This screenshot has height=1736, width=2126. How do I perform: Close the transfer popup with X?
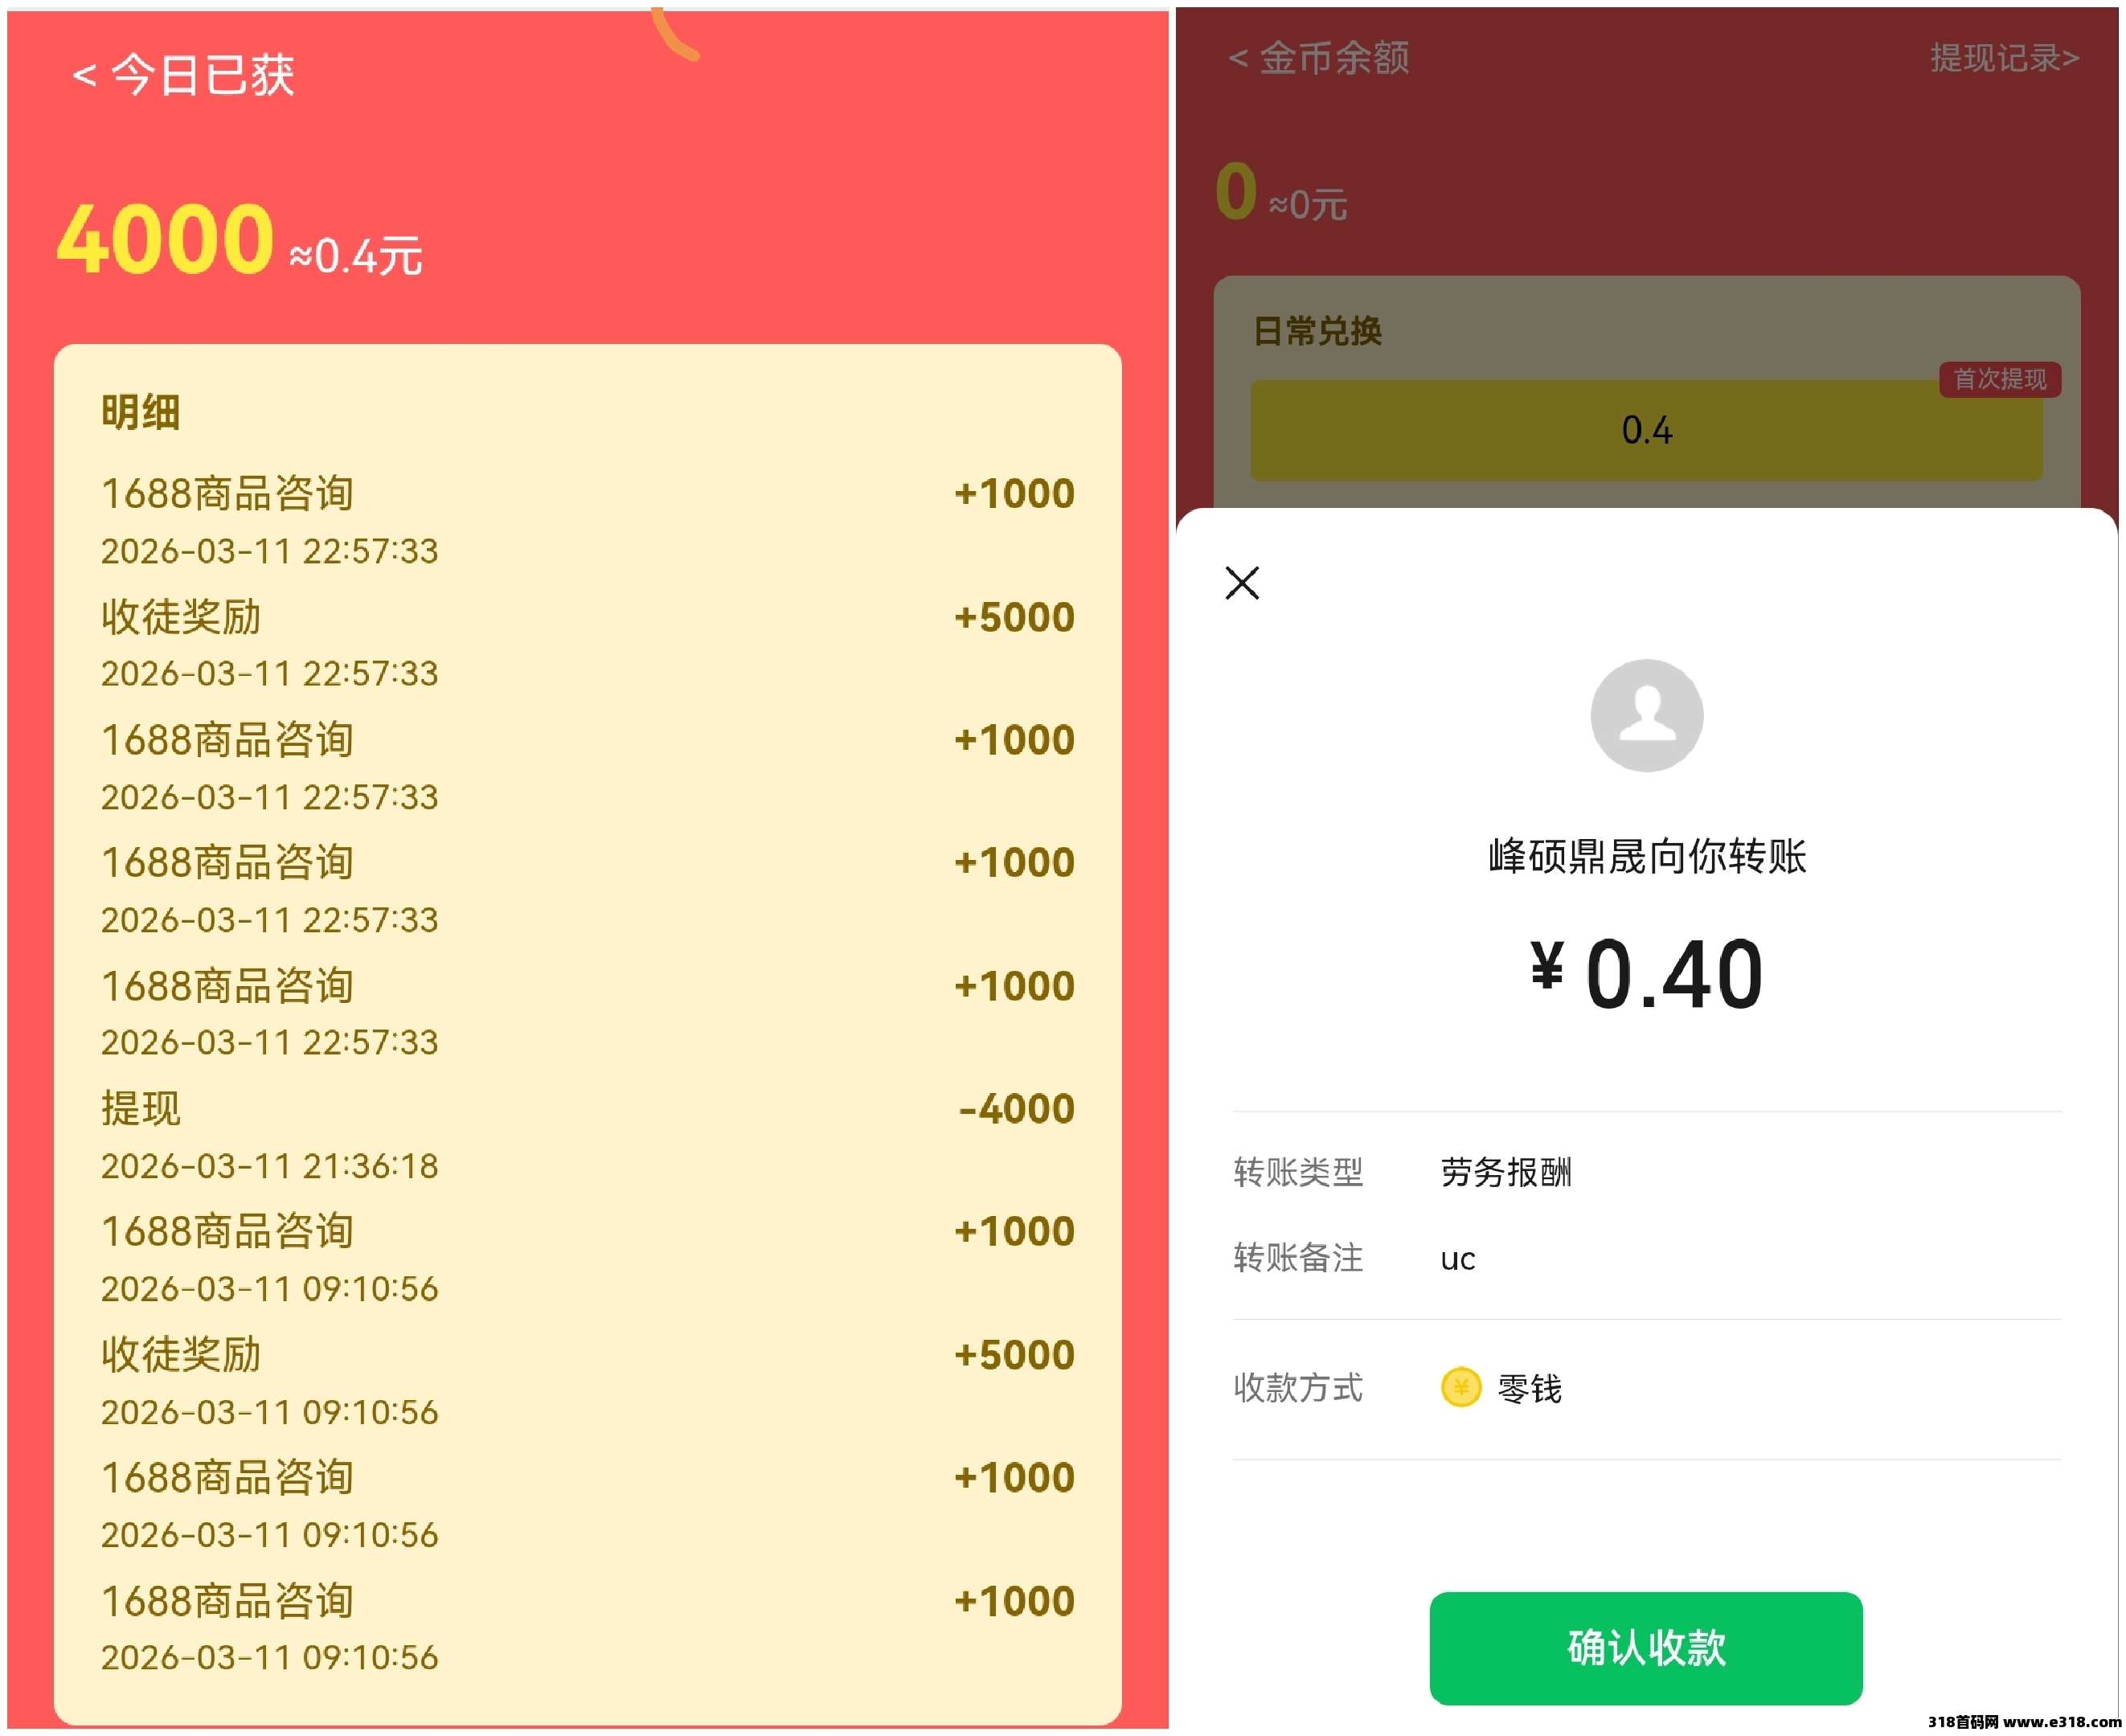click(1242, 583)
